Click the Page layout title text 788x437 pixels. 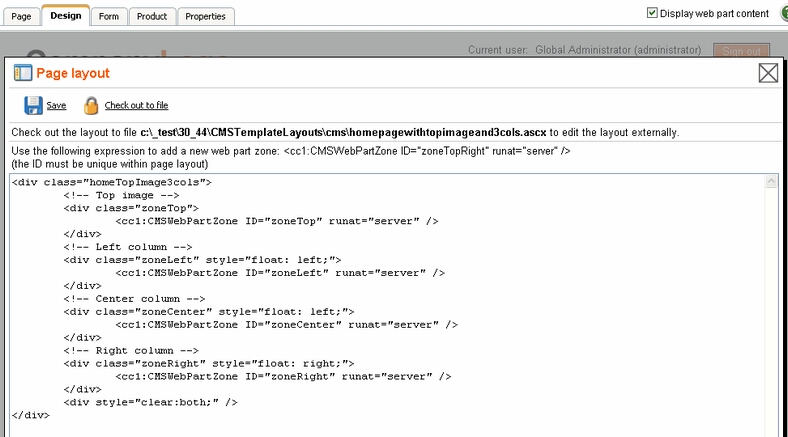click(x=73, y=74)
